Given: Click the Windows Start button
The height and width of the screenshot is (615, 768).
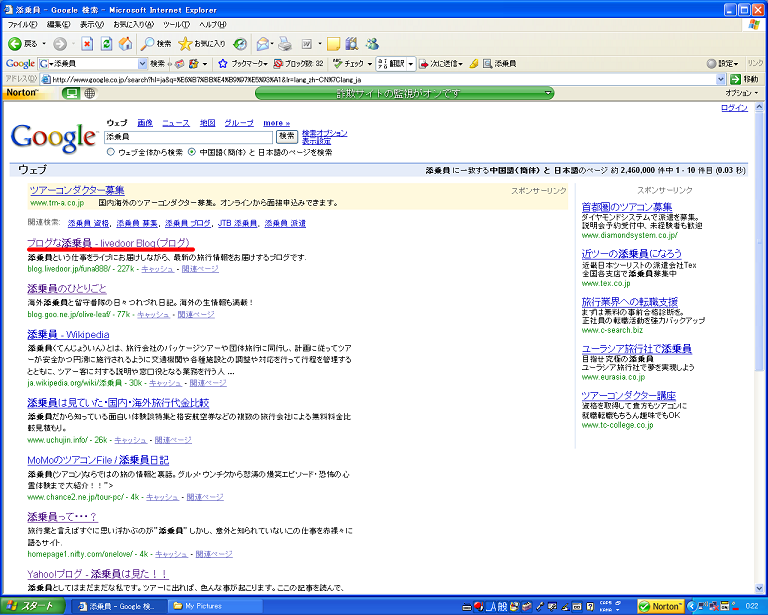Looking at the screenshot, I should [x=32, y=606].
